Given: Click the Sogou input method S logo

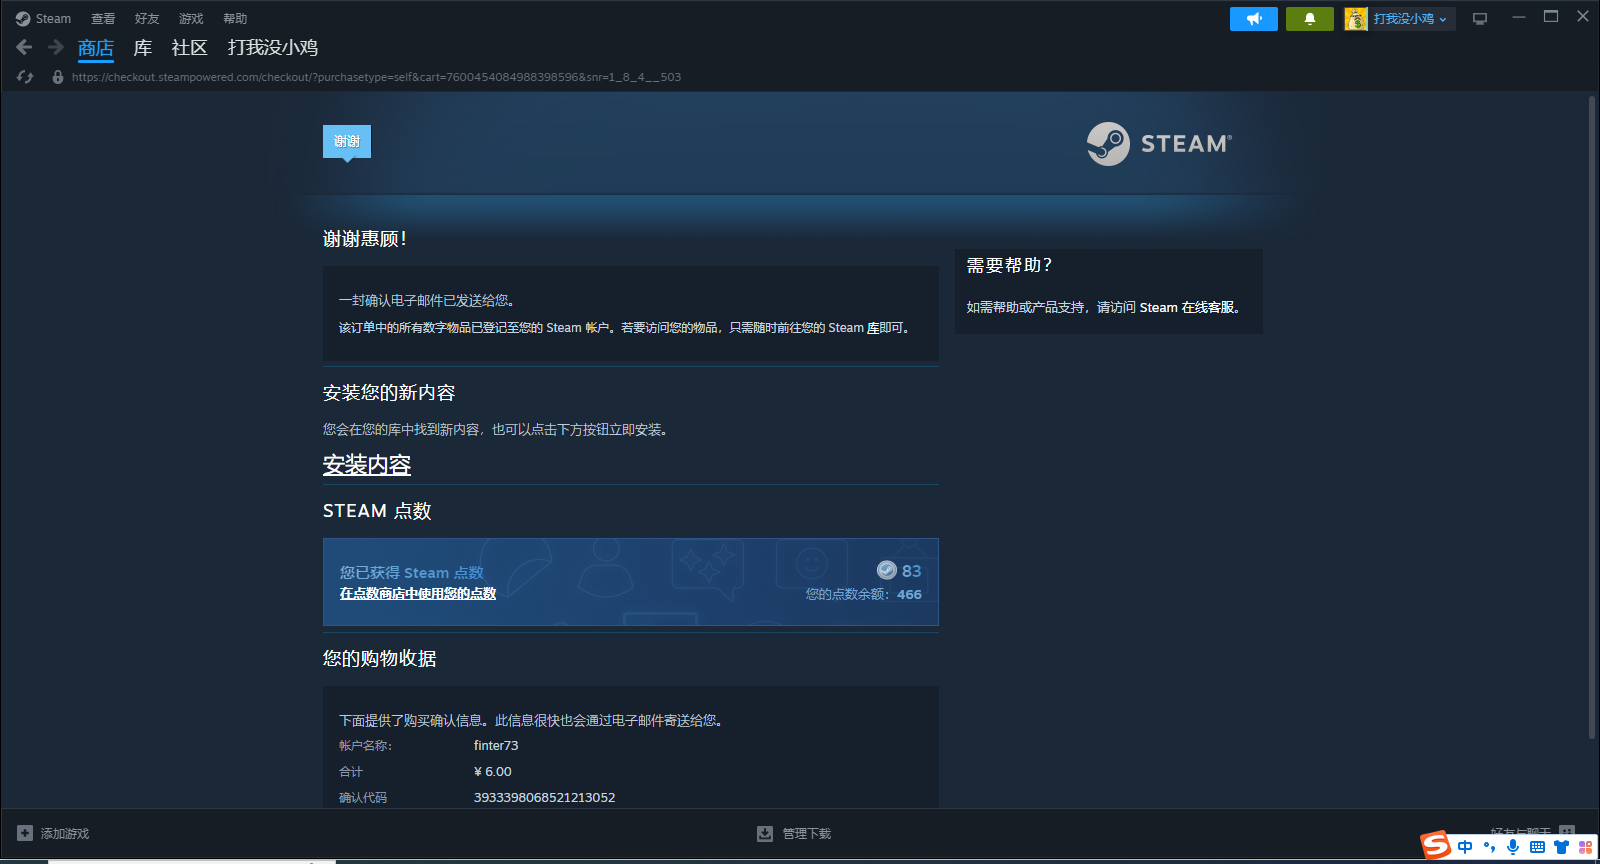Looking at the screenshot, I should click(1436, 846).
